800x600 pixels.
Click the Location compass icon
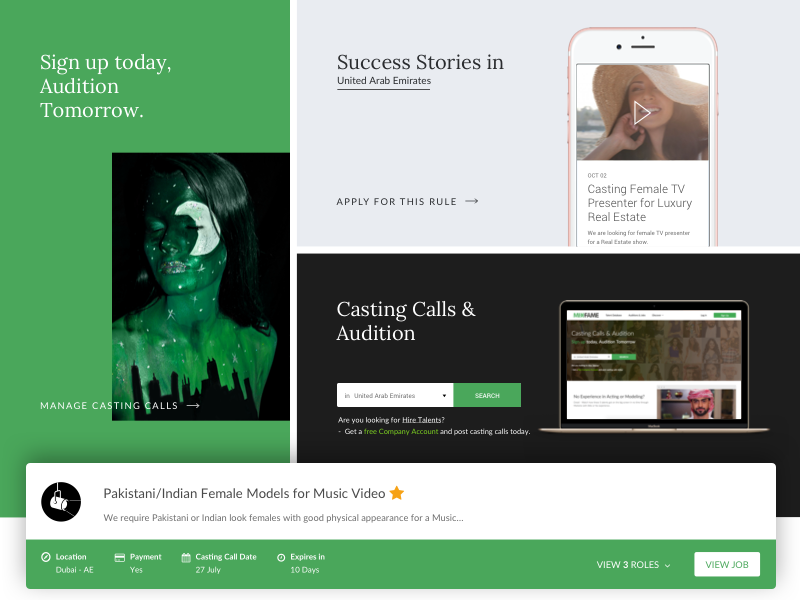[x=46, y=557]
